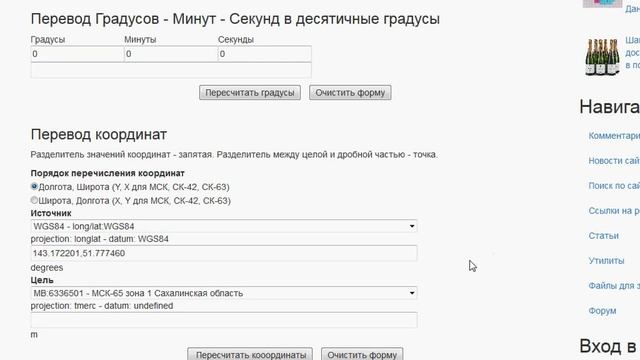The width and height of the screenshot is (640, 360).
Task: Open the Статьи navigation link
Action: pyautogui.click(x=603, y=236)
